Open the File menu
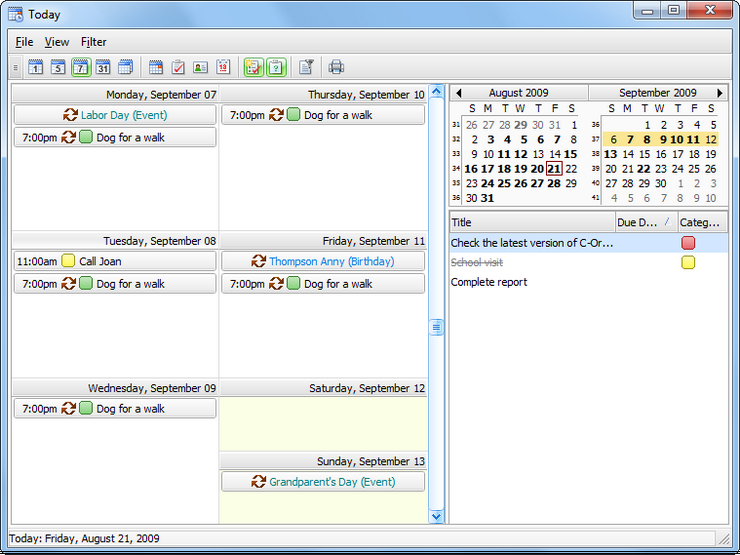Viewport: 740px width, 555px height. click(24, 42)
